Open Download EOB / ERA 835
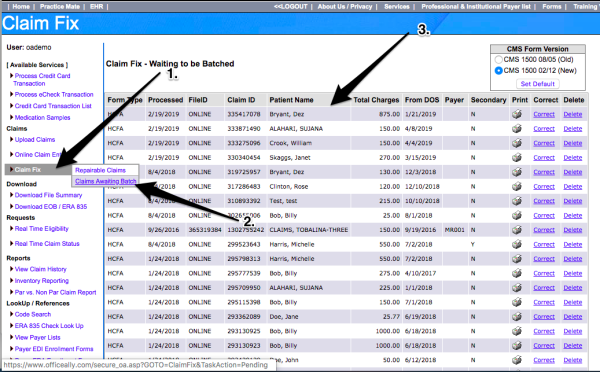 [51, 207]
